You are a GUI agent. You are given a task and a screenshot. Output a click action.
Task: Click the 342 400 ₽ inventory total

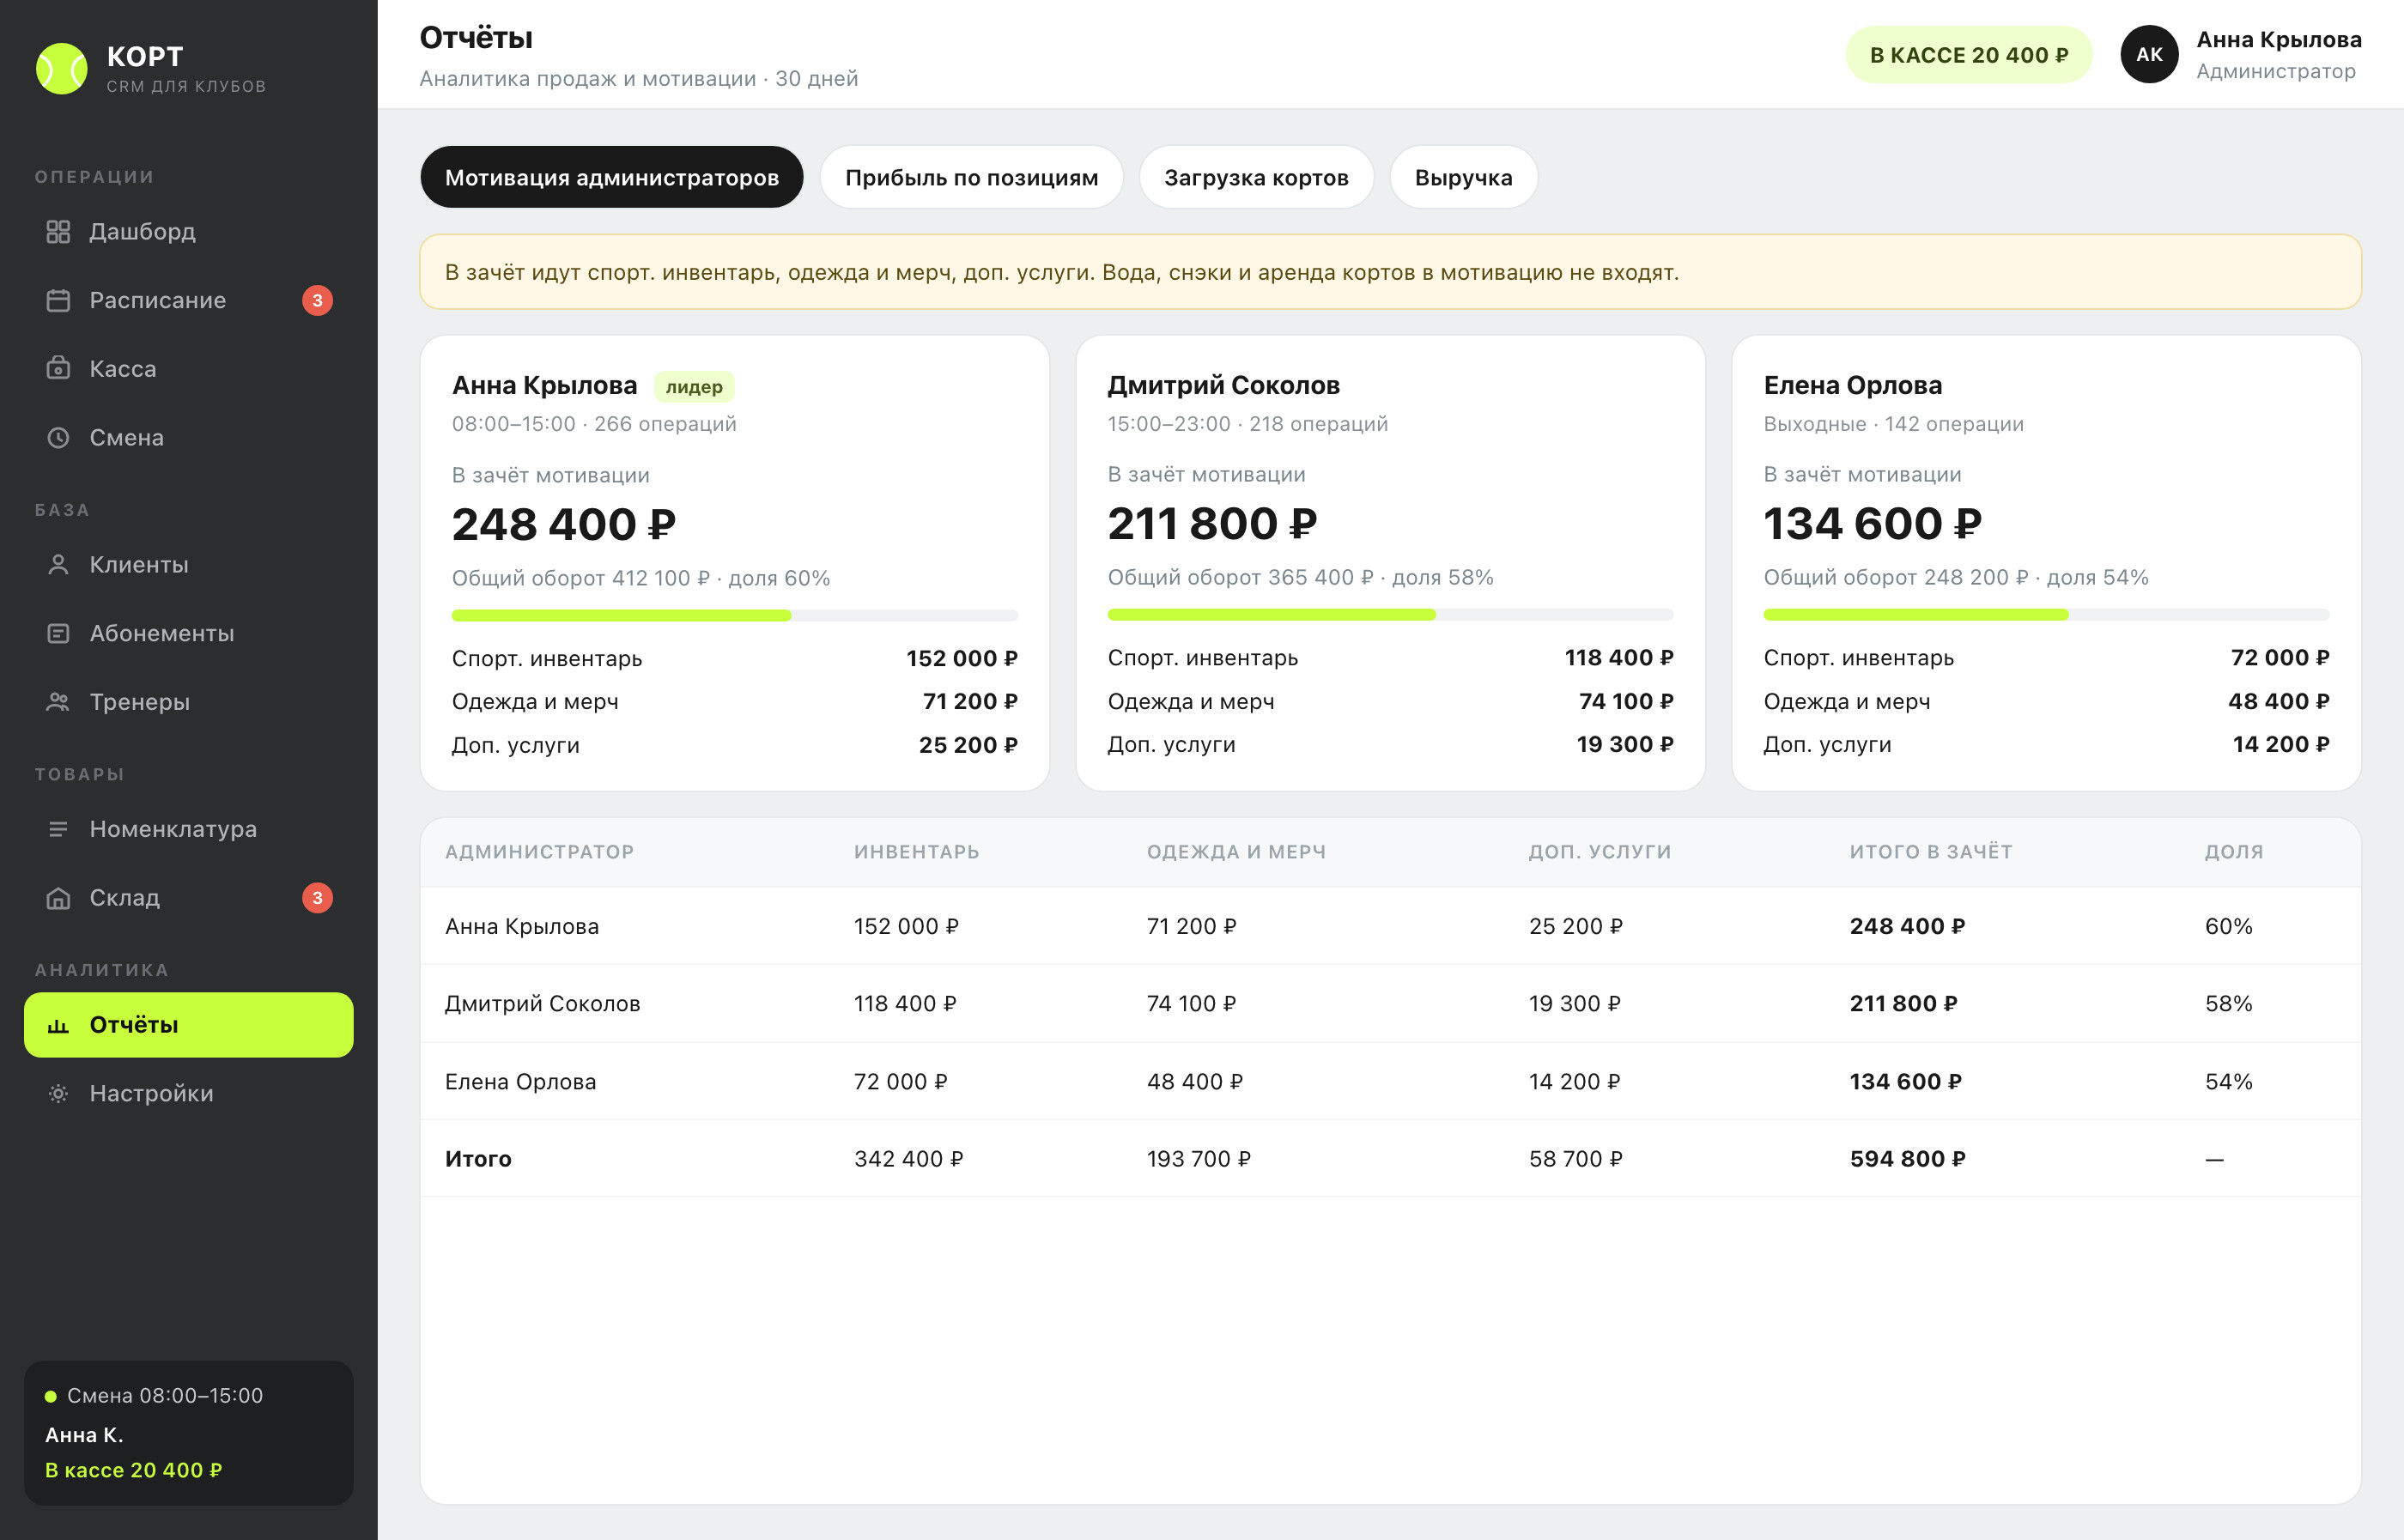click(x=908, y=1159)
